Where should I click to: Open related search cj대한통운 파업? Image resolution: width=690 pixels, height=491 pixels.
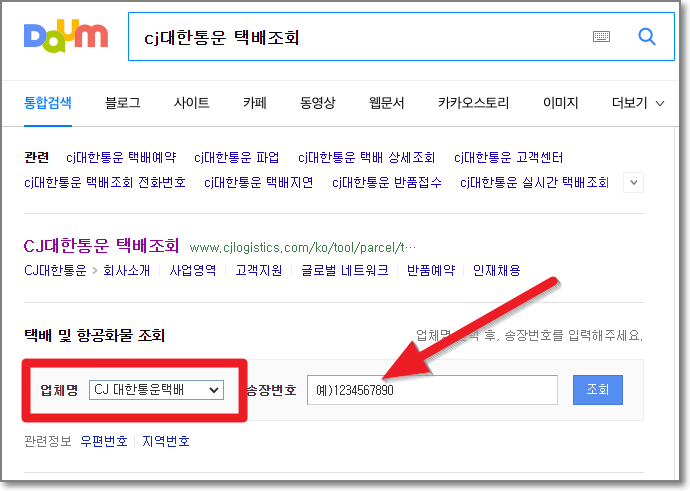[236, 158]
